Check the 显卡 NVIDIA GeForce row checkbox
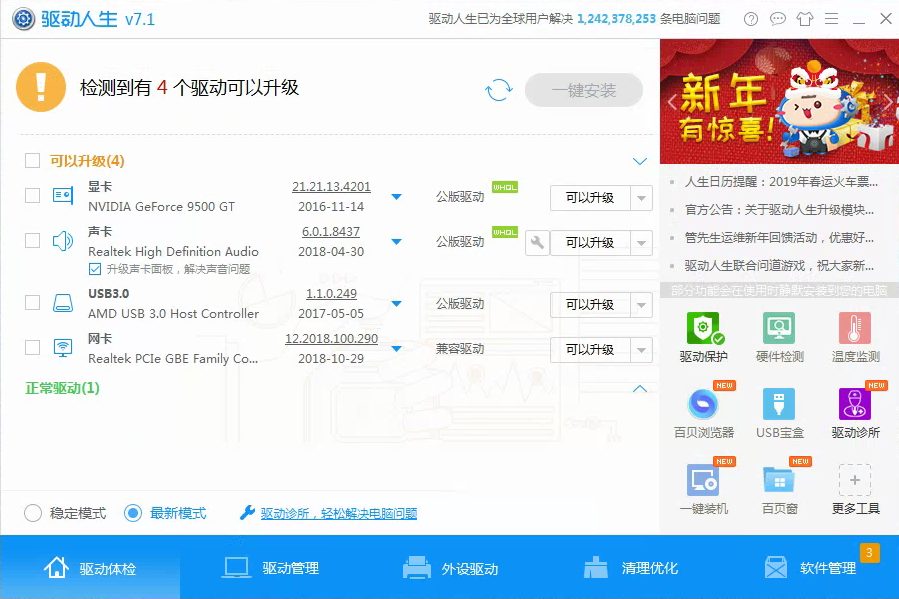The height and width of the screenshot is (599, 899). click(32, 195)
